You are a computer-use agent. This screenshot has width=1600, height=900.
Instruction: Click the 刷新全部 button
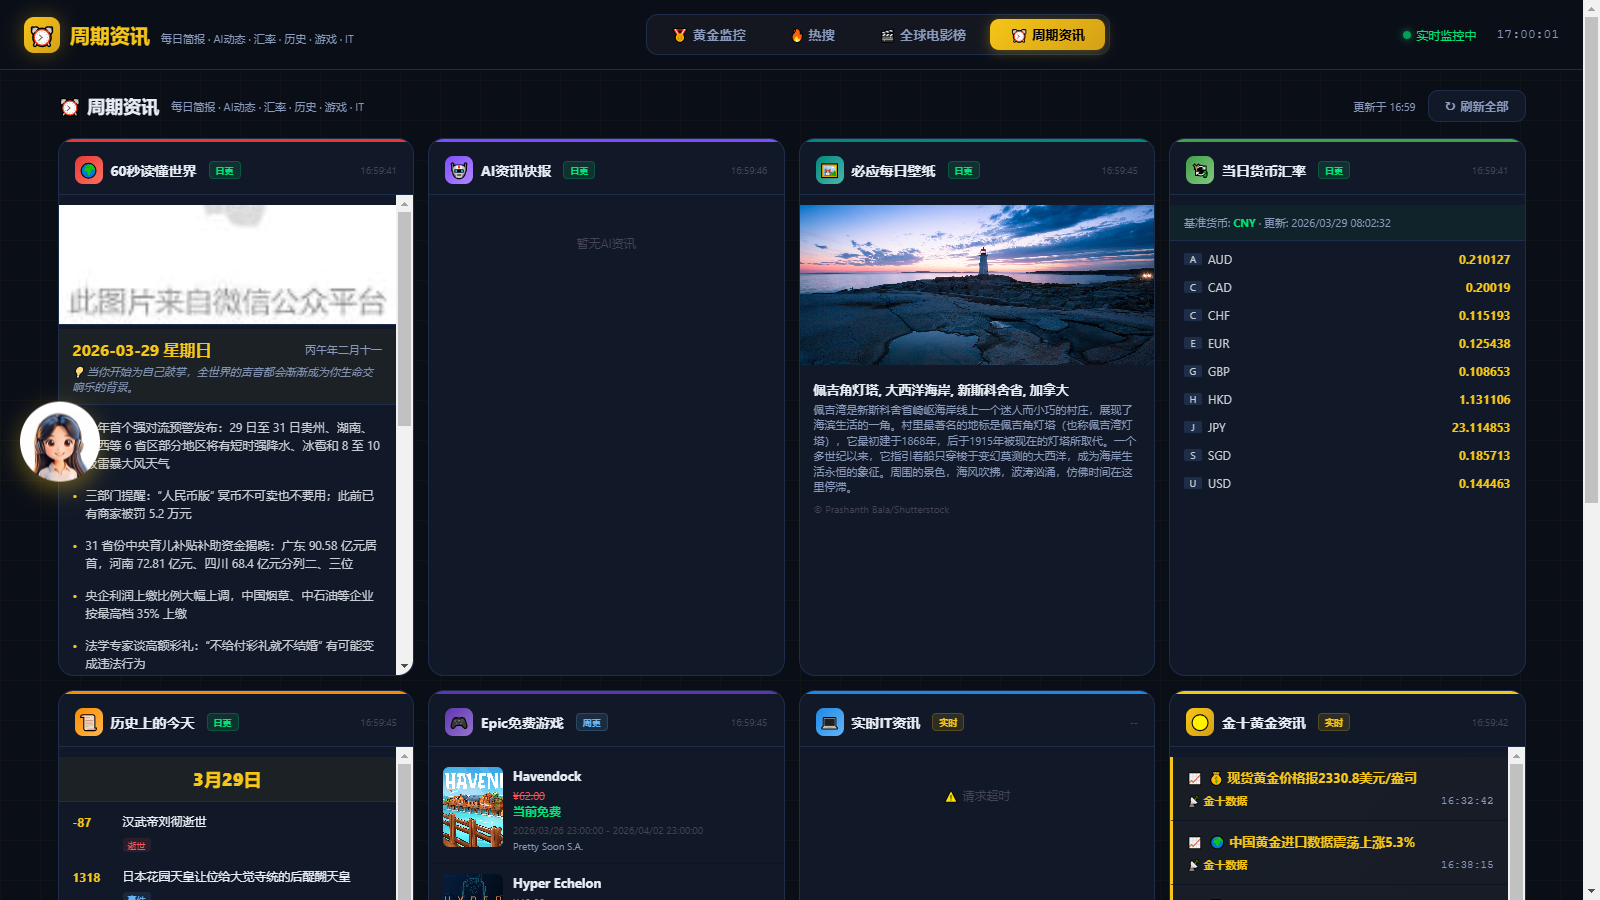1476,106
